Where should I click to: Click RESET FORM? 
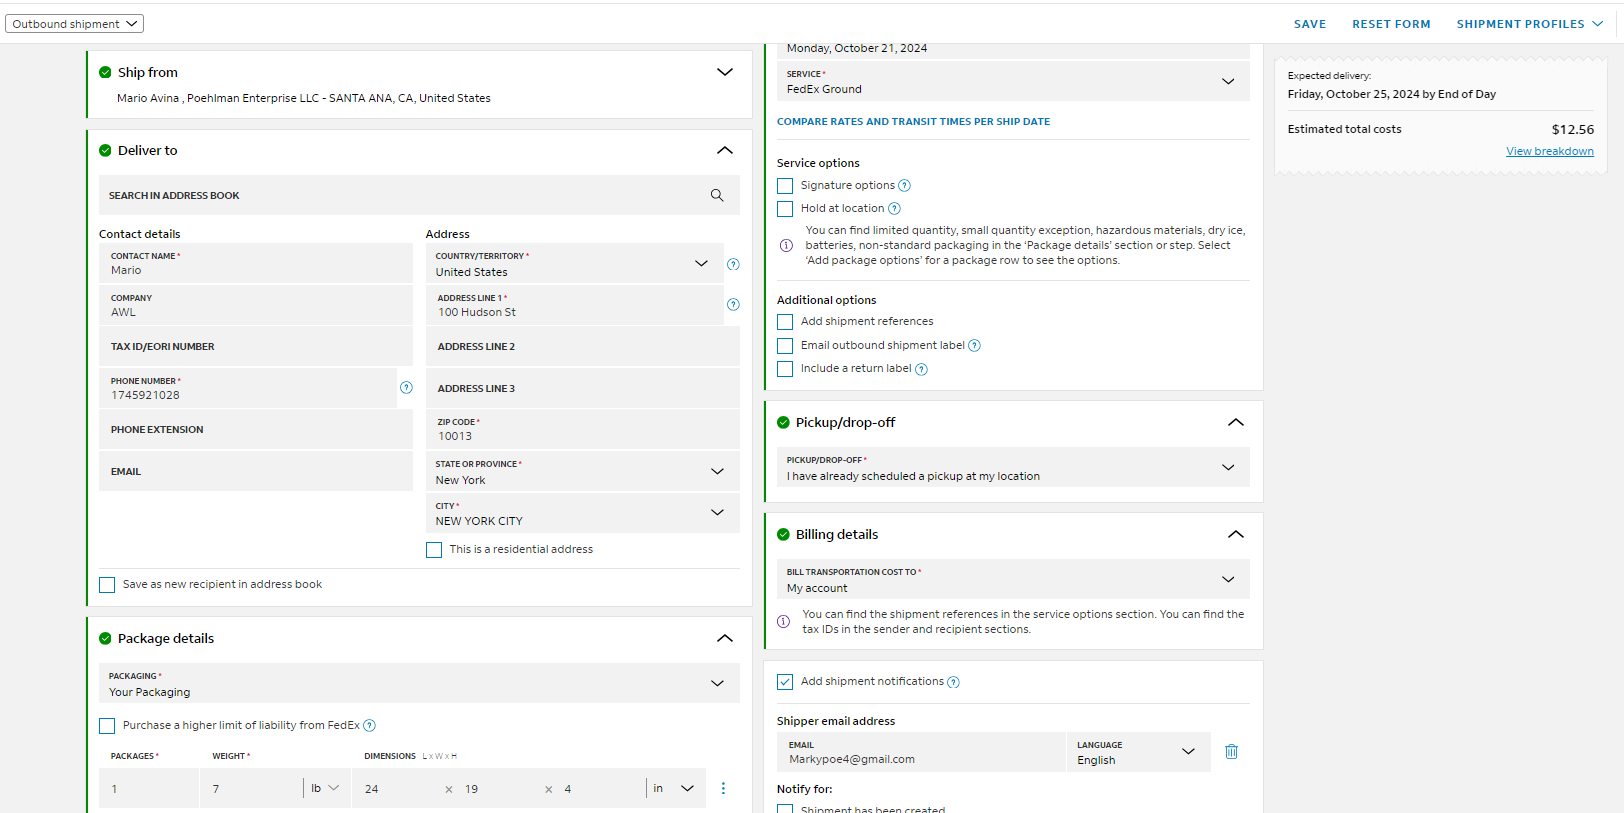click(1391, 24)
